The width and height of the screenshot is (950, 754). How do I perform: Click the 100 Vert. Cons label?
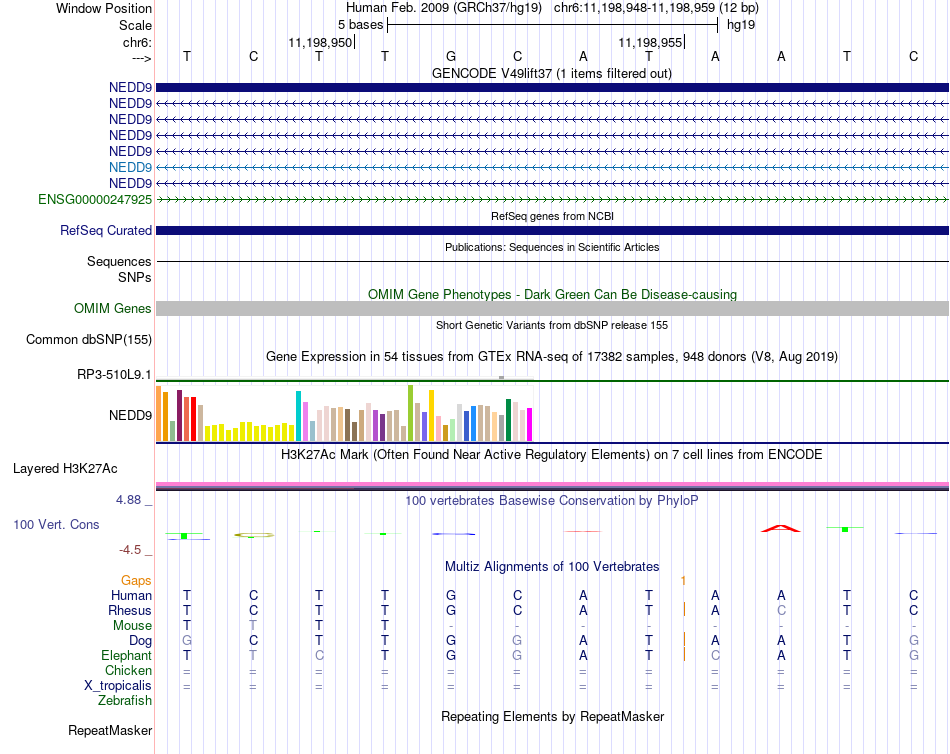(56, 525)
